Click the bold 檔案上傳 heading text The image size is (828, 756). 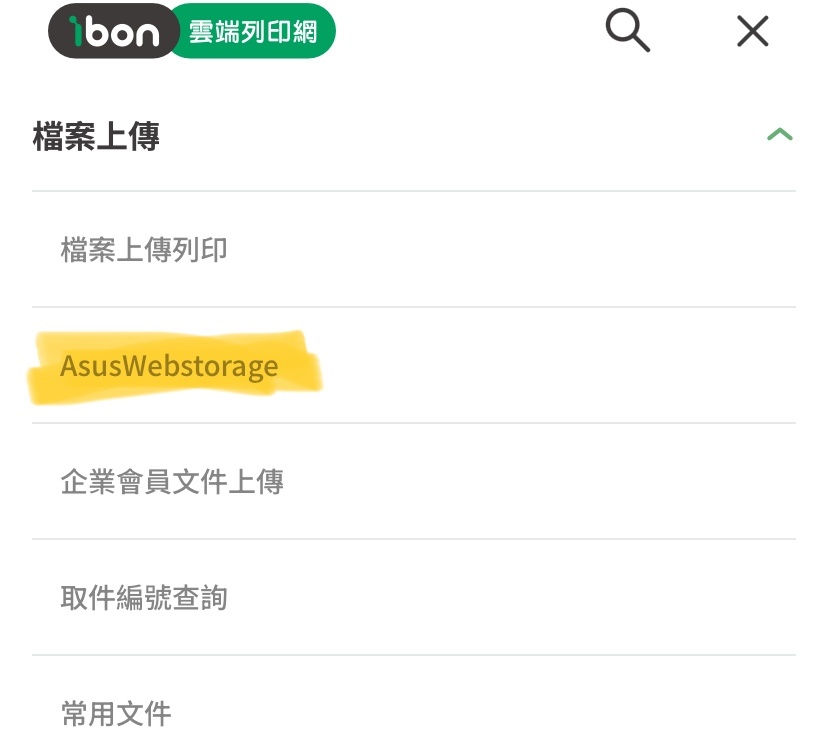tap(96, 136)
